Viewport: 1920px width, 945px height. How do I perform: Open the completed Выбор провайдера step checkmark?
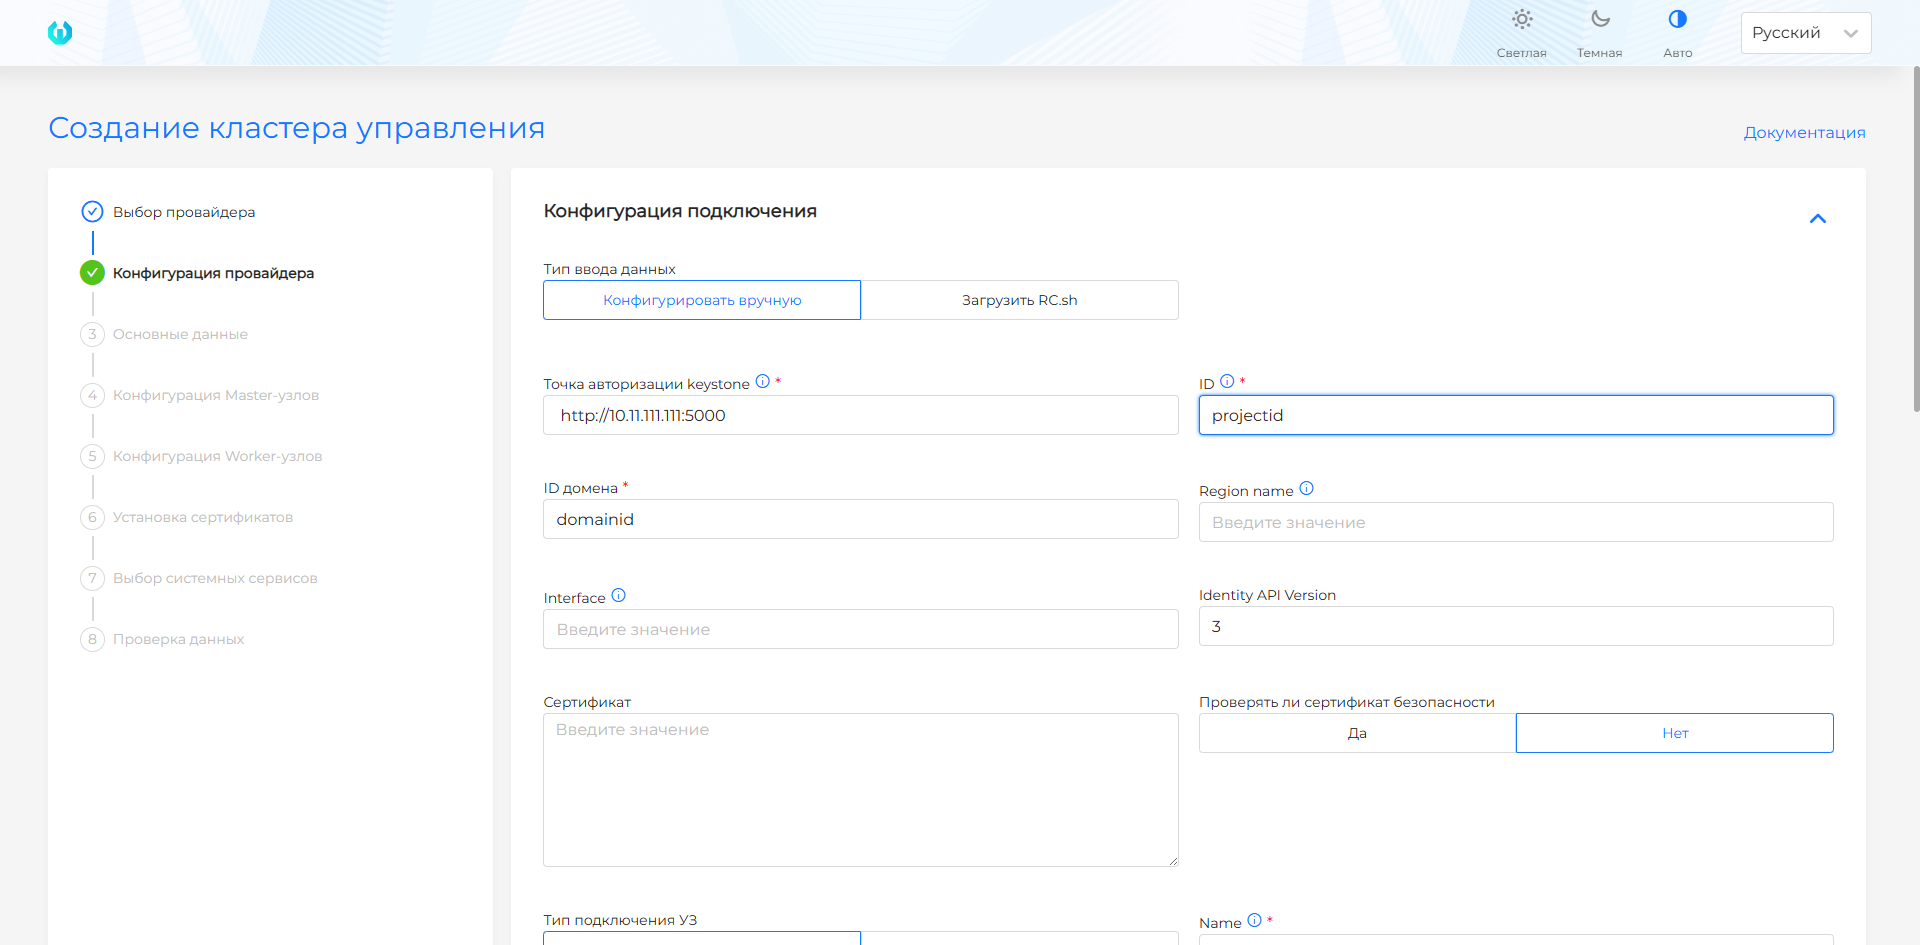tap(92, 211)
